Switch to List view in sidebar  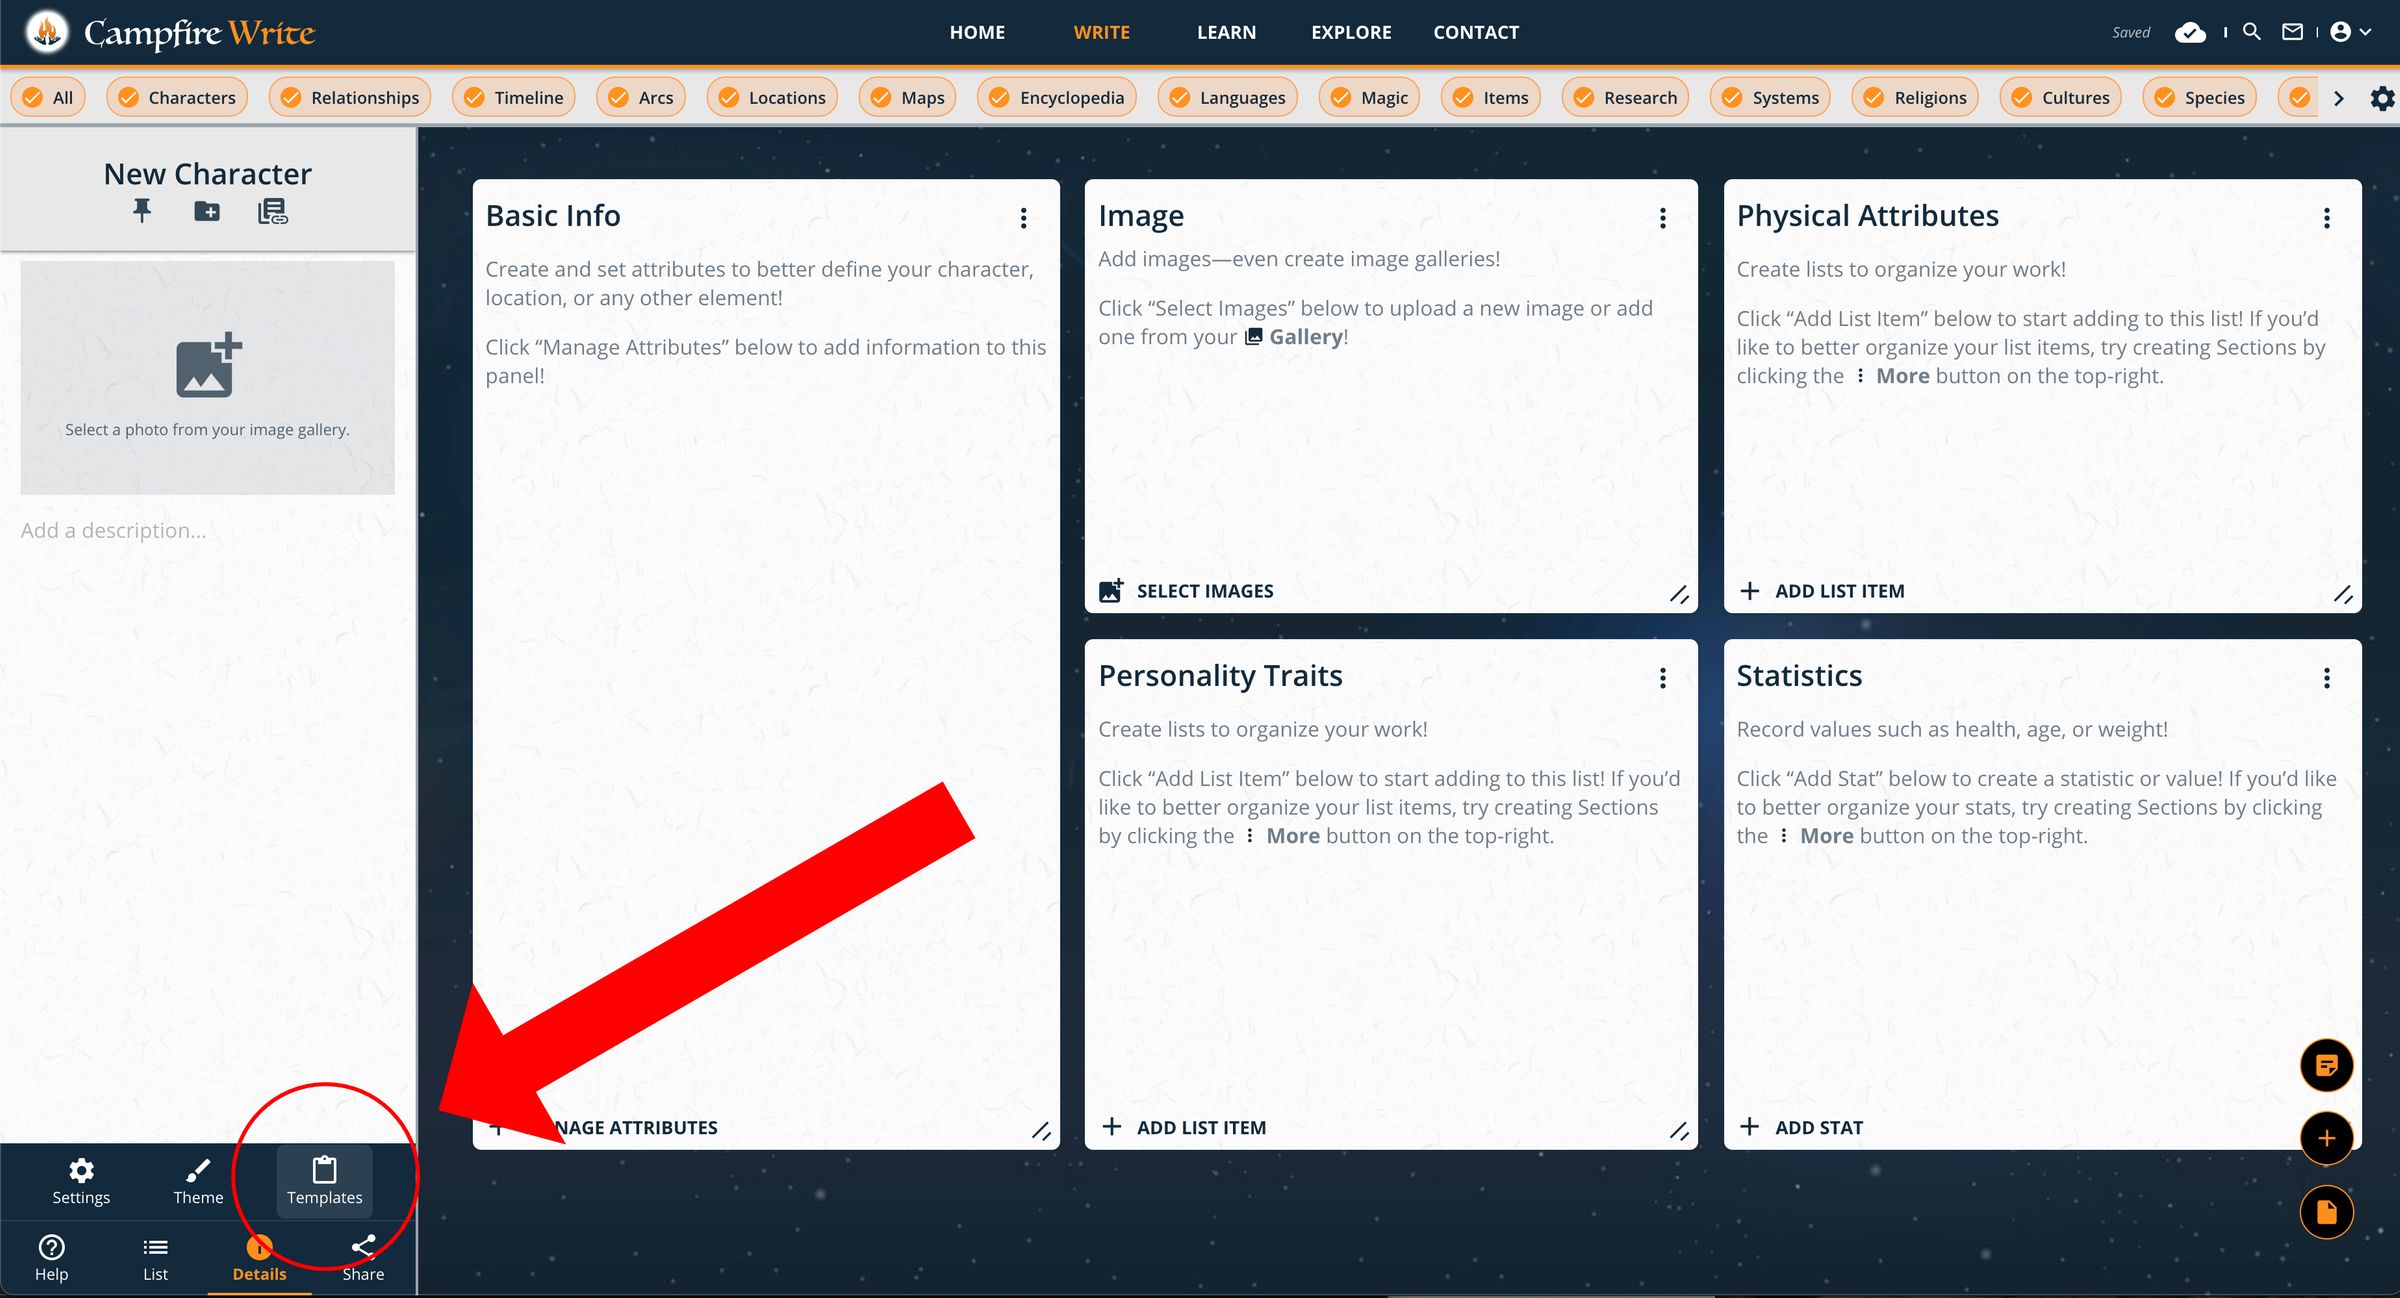pos(155,1258)
